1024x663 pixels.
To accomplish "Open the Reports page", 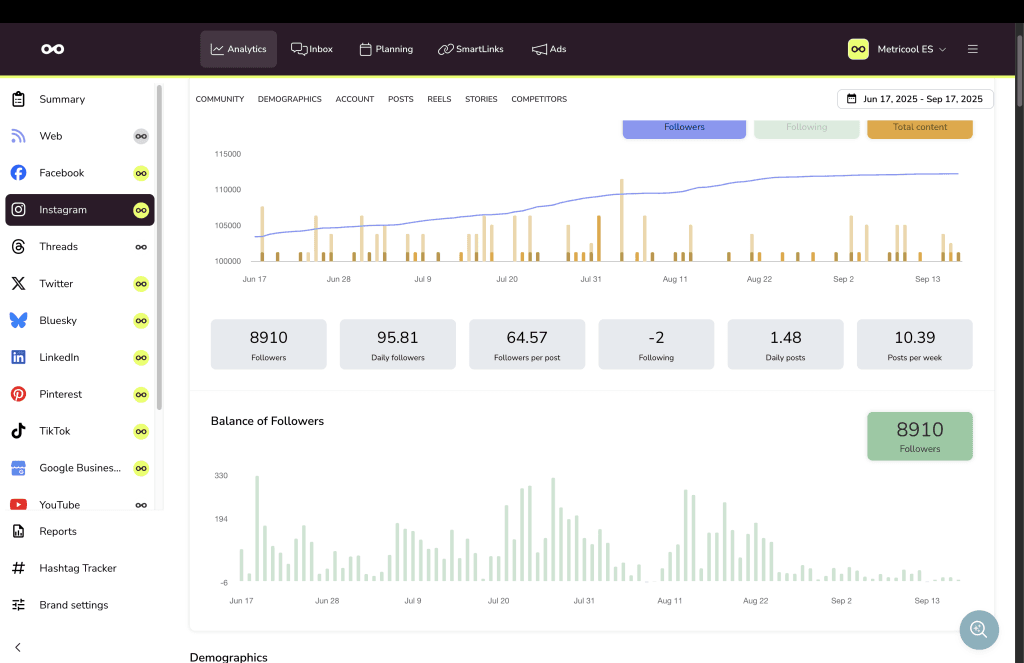I will 58,531.
